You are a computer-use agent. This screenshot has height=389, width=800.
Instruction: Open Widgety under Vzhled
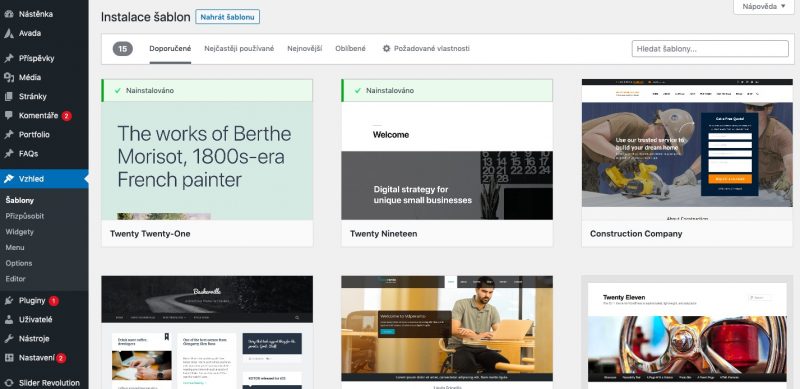click(x=19, y=232)
